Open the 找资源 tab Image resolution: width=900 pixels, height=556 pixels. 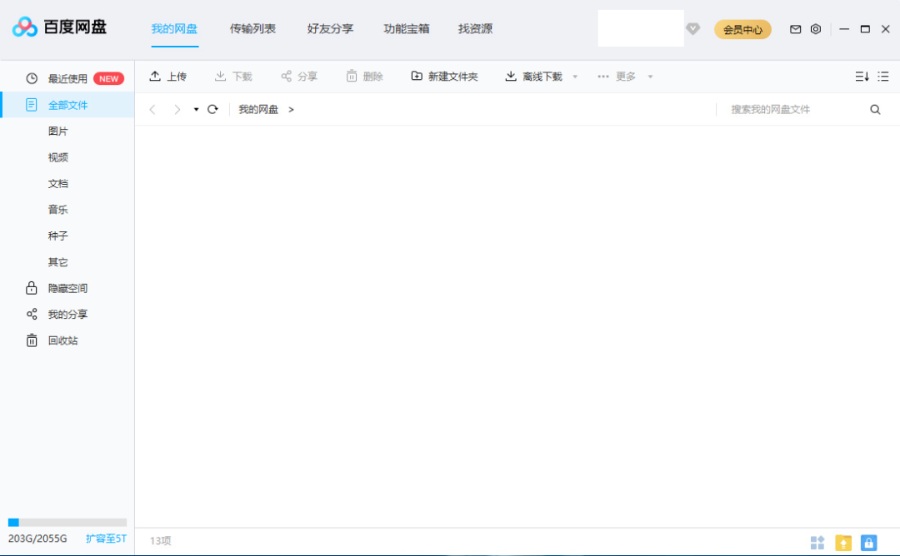tap(475, 29)
